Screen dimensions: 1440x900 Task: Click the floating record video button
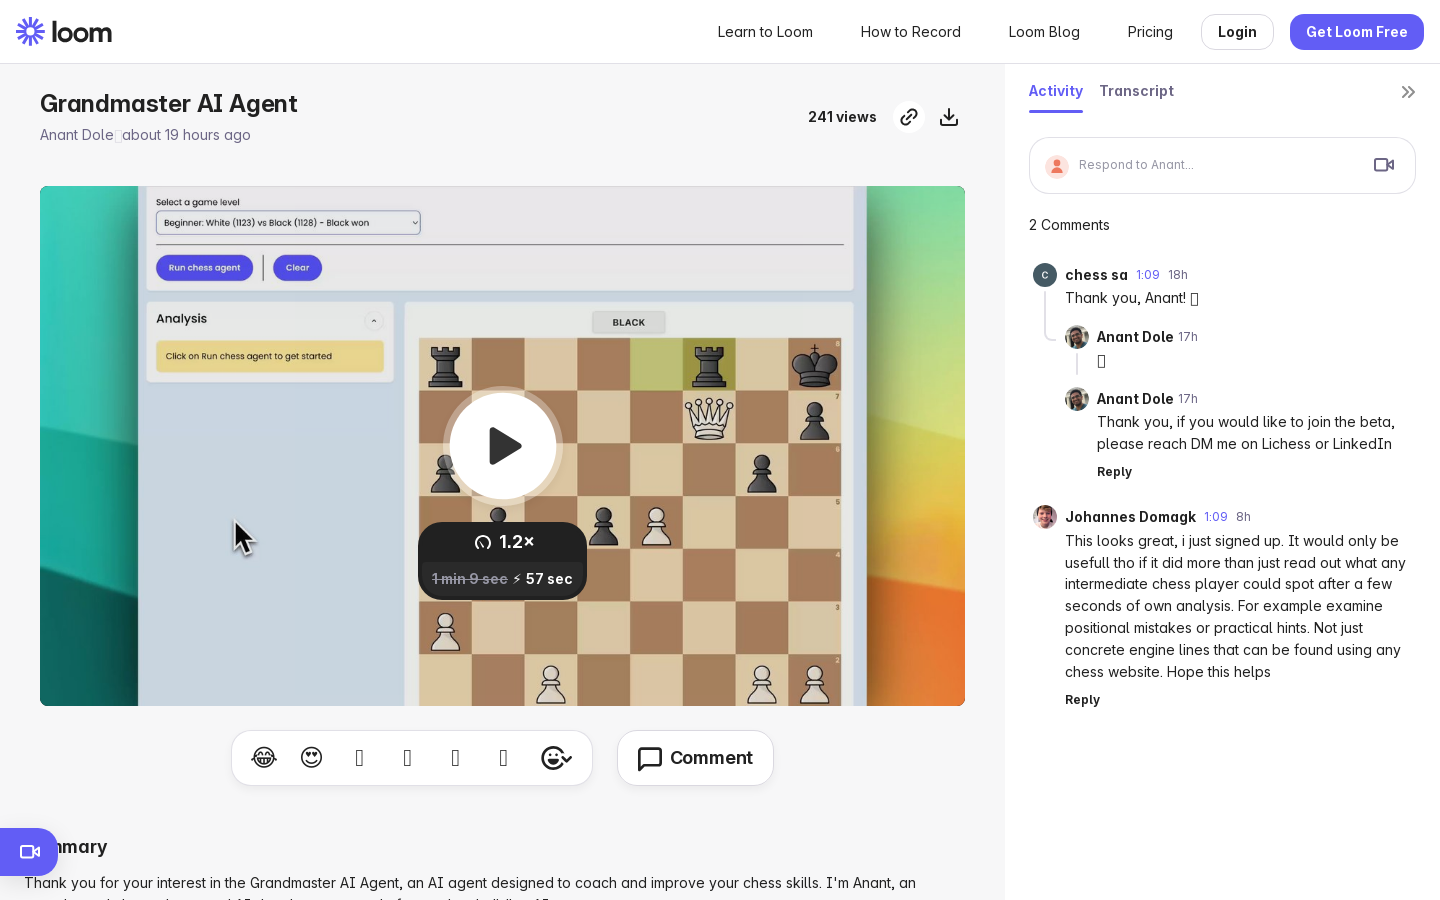[29, 852]
